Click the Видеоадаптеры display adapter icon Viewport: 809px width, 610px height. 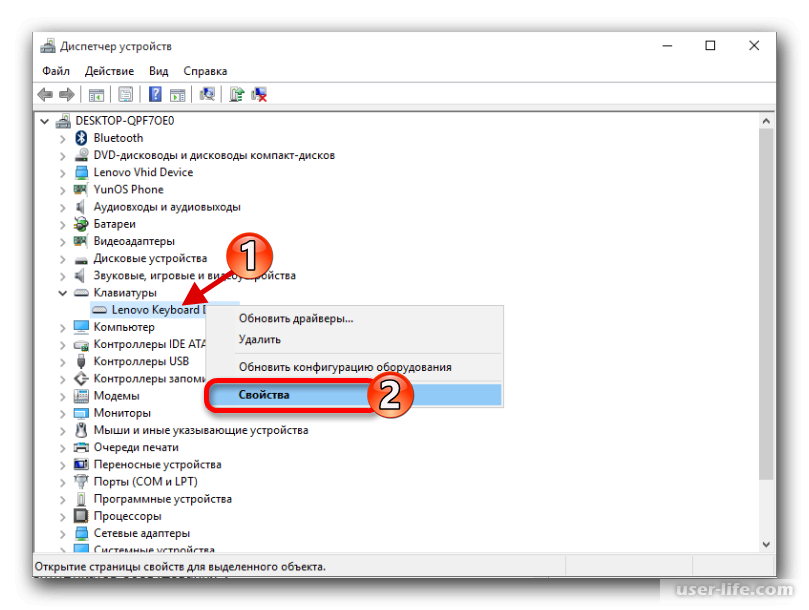(80, 241)
